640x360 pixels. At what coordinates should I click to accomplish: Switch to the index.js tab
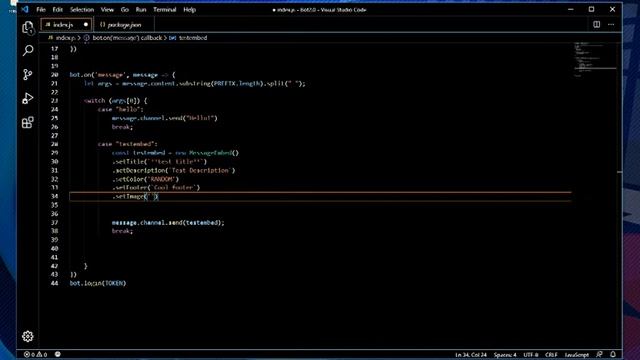tap(66, 24)
